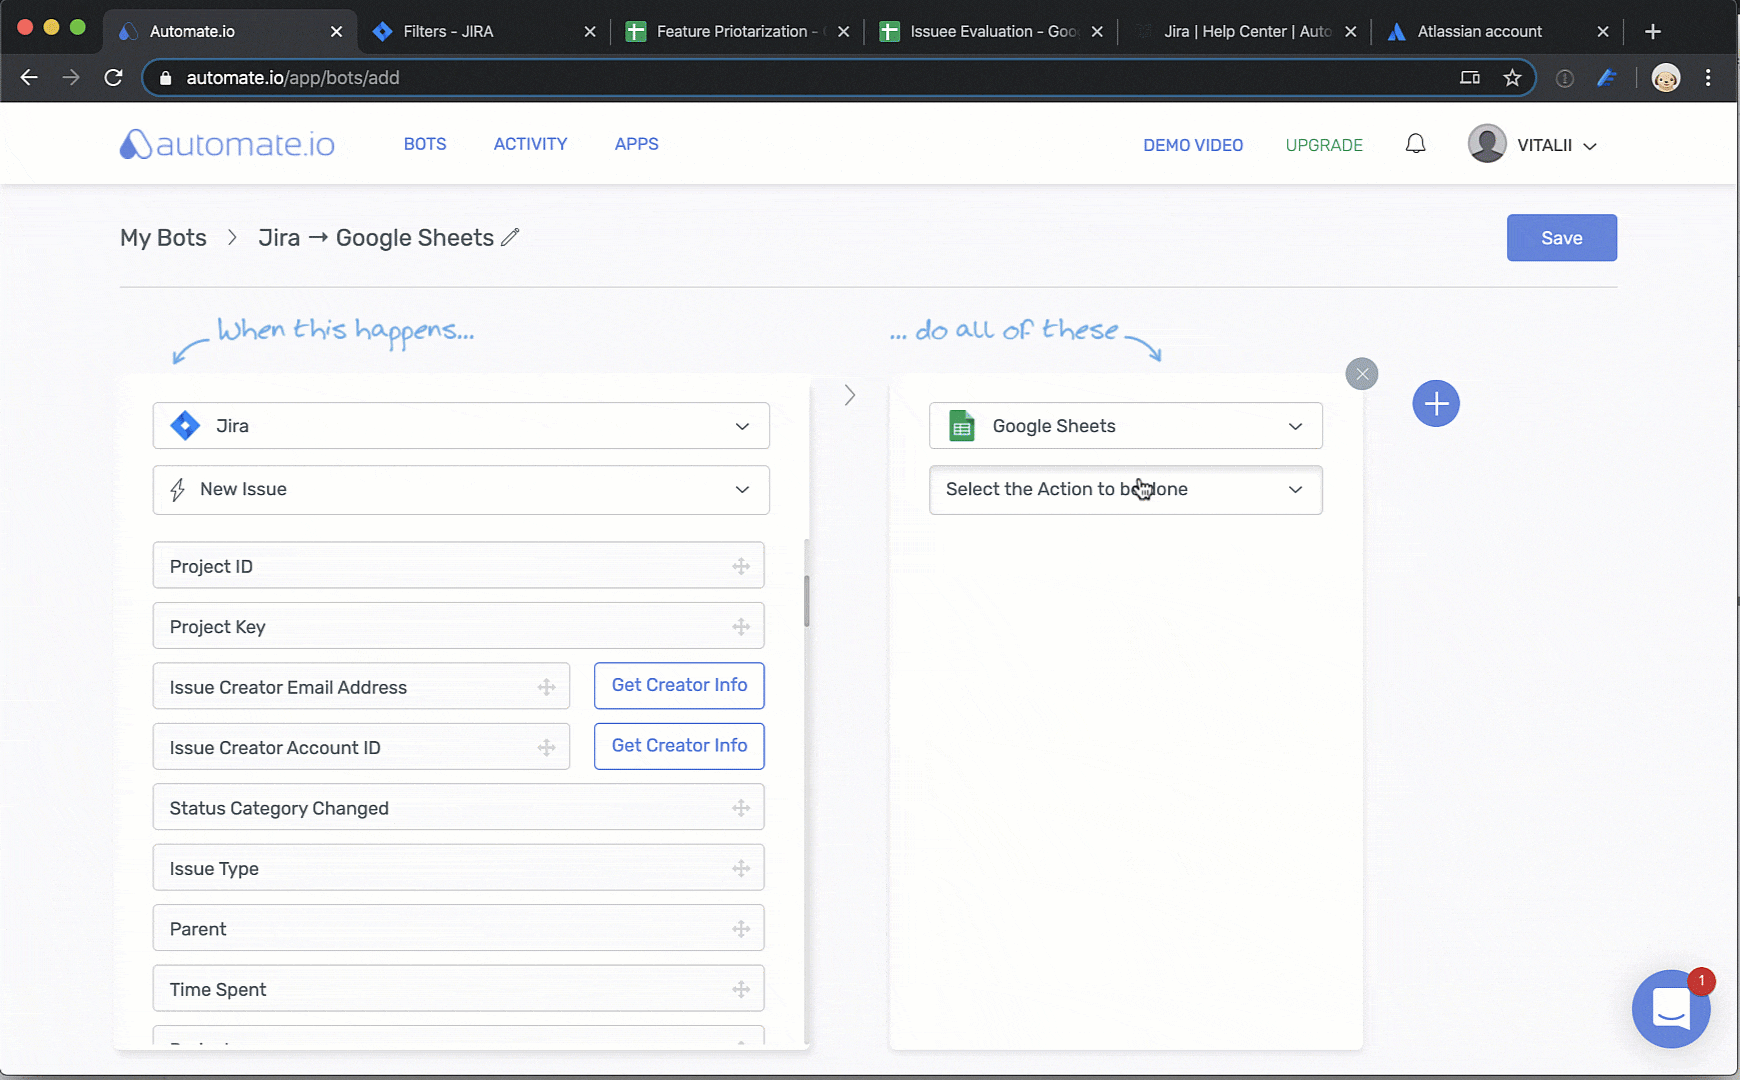Grab the Issue Type move handle
This screenshot has width=1740, height=1080.
coord(741,868)
